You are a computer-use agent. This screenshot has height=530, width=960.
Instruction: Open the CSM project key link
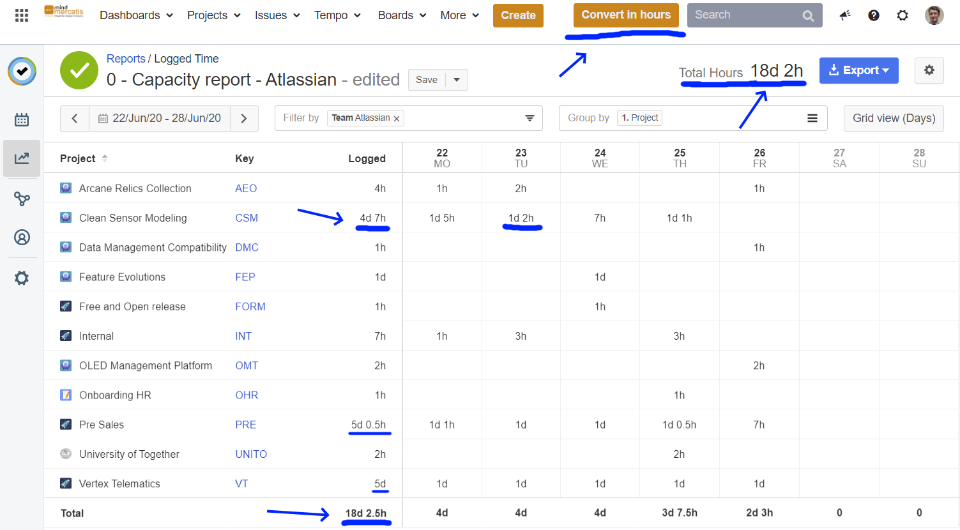coord(246,218)
